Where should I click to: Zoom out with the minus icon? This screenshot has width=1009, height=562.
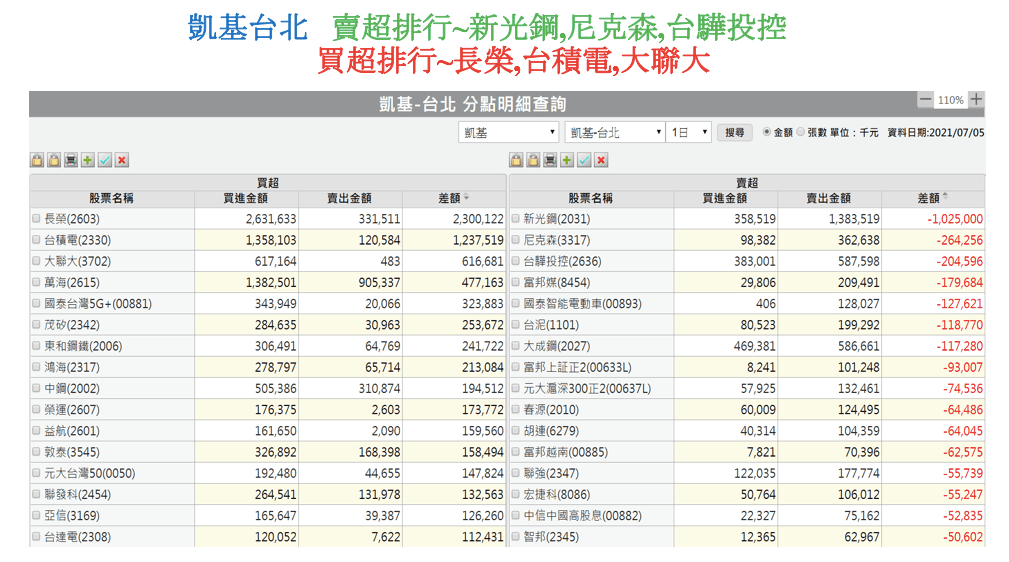pyautogui.click(x=925, y=100)
